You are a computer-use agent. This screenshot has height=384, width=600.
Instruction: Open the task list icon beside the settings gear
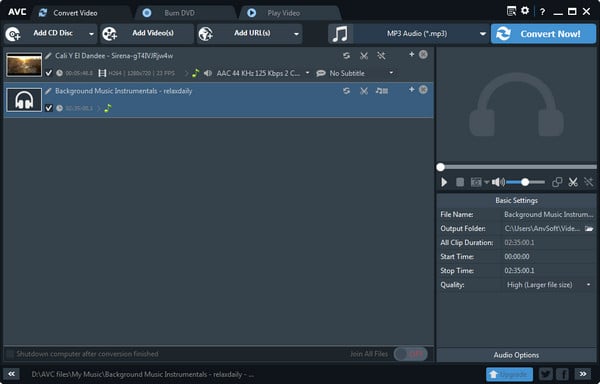tap(511, 11)
